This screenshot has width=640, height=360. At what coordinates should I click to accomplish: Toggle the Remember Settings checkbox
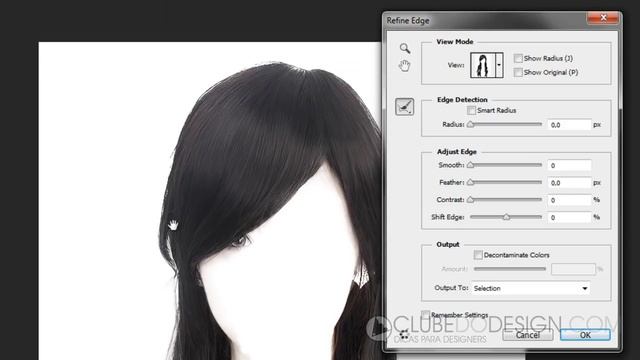[426, 315]
